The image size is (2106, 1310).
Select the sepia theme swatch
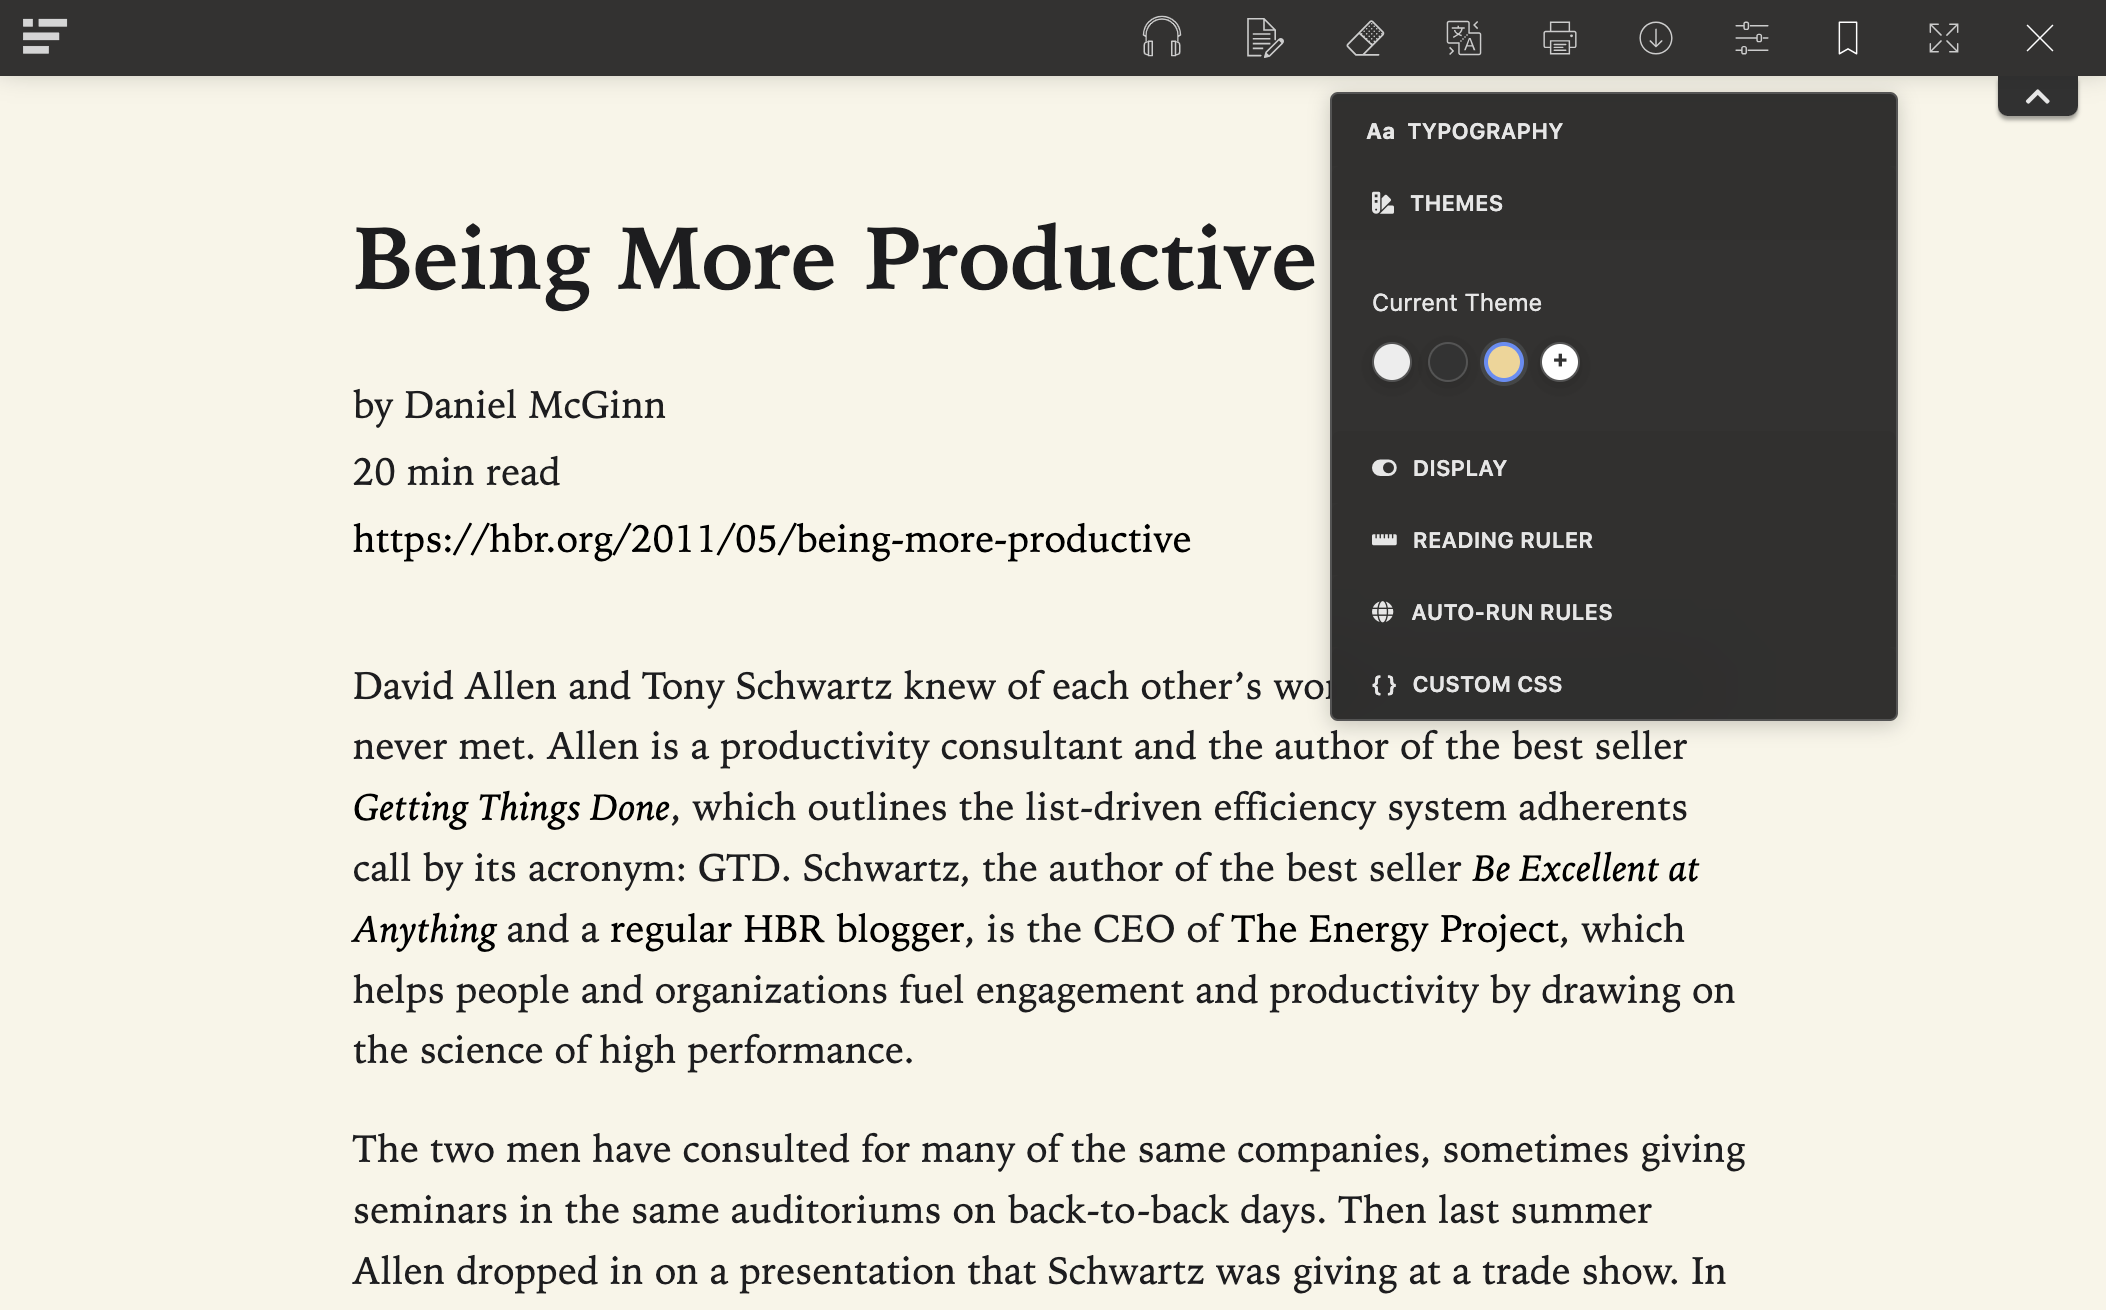click(x=1504, y=362)
